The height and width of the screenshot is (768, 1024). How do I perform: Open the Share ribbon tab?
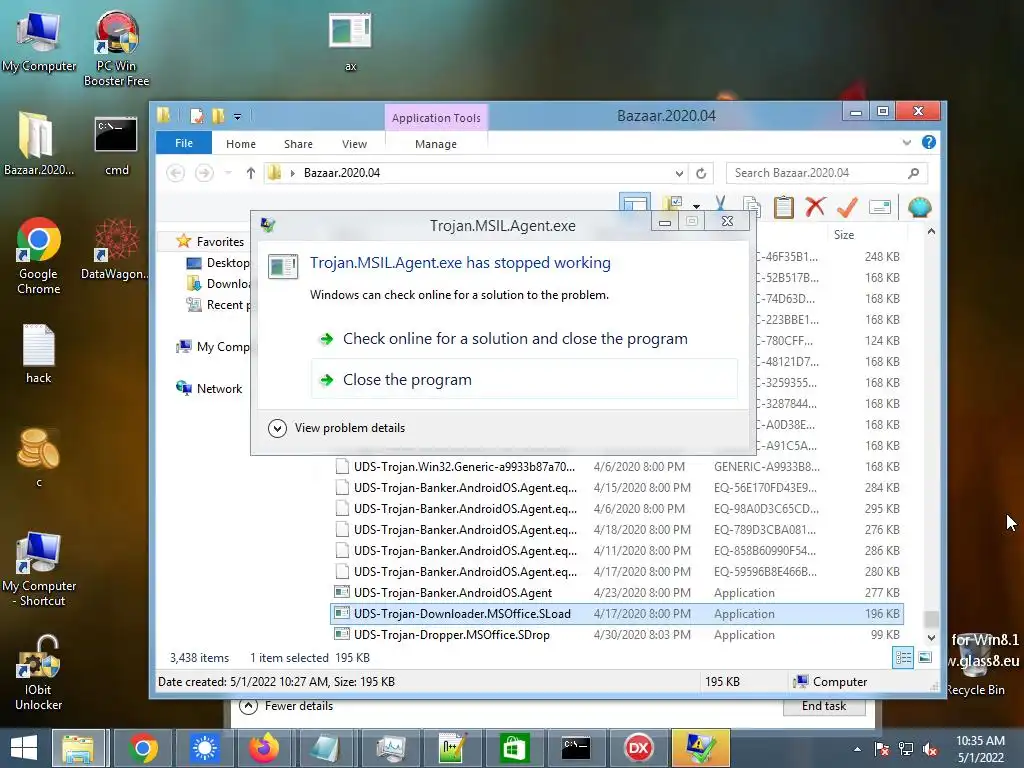click(298, 144)
